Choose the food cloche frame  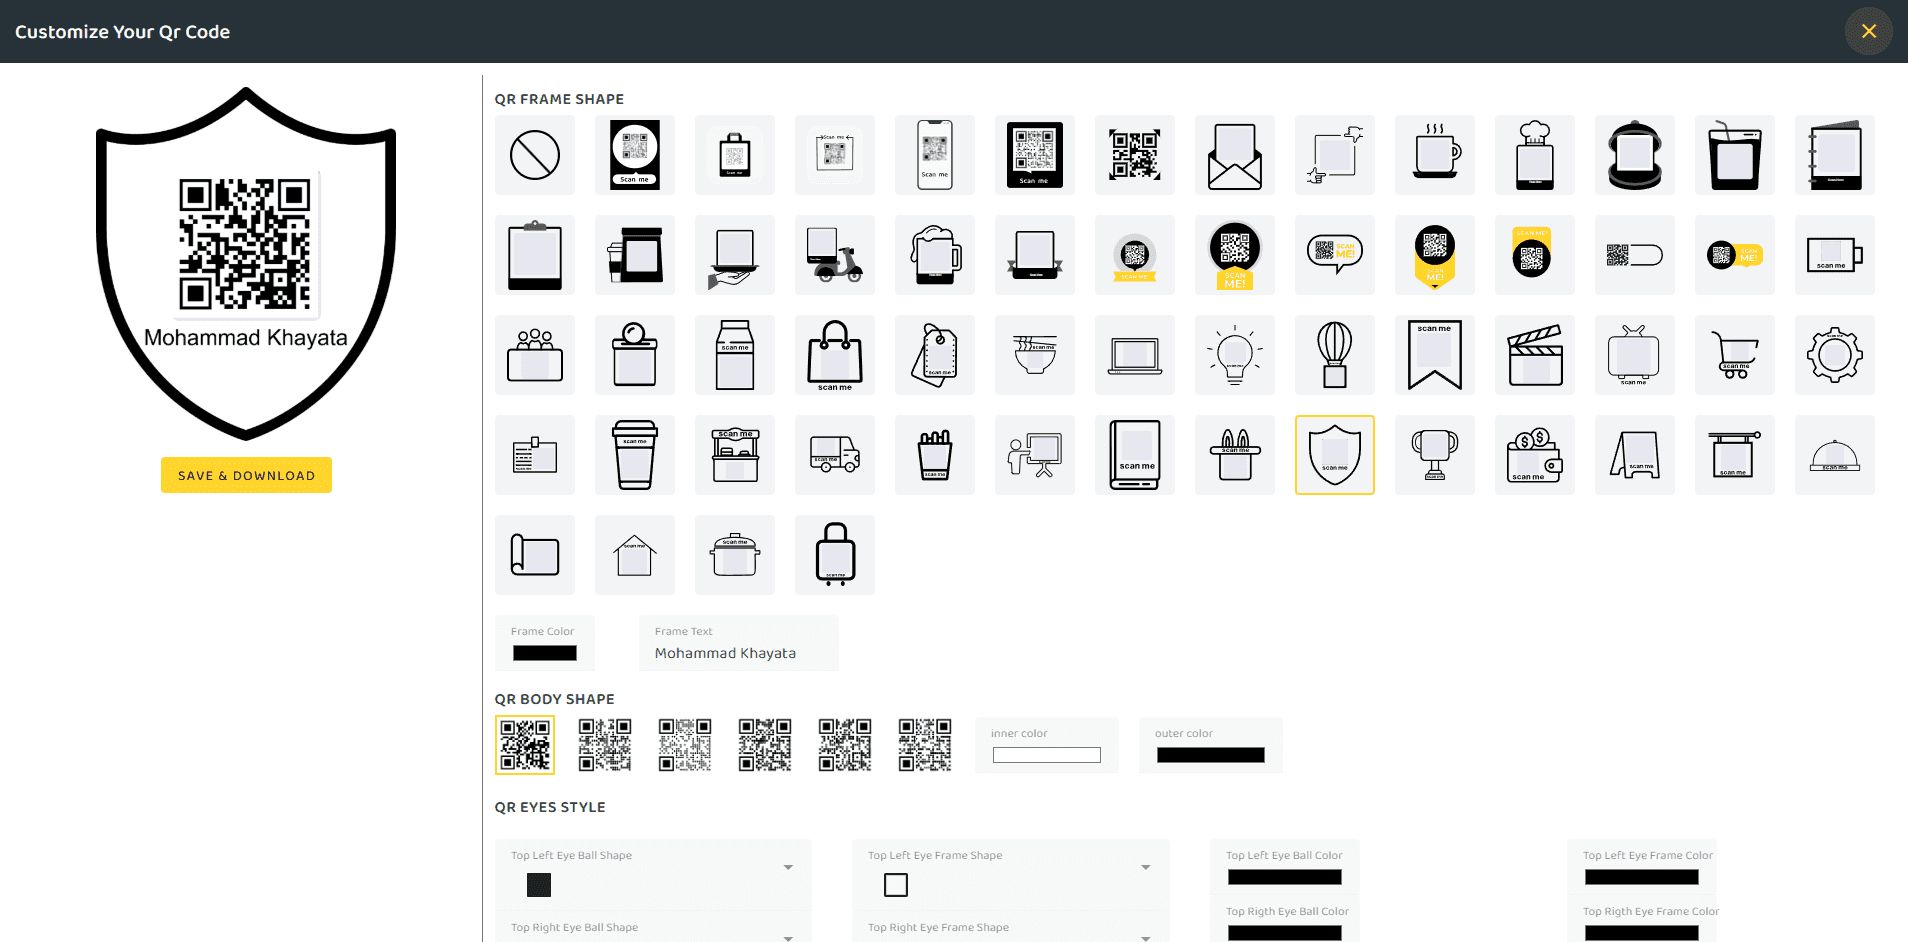click(1835, 455)
